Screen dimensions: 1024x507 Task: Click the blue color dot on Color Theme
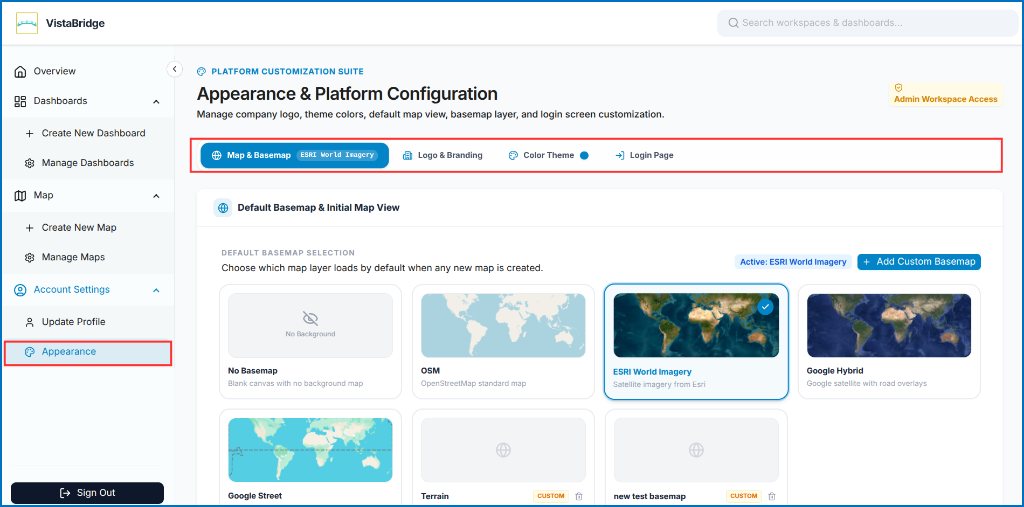pyautogui.click(x=584, y=155)
